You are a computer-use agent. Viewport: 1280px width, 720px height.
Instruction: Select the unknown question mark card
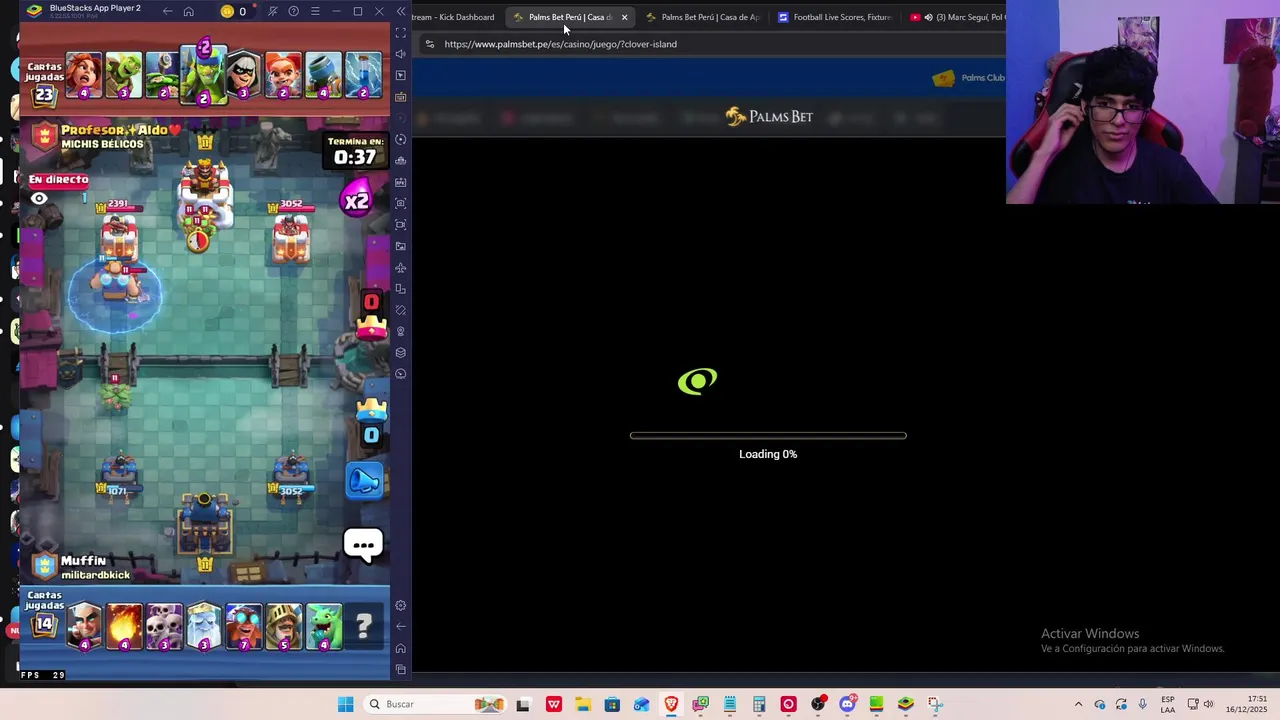tap(363, 627)
